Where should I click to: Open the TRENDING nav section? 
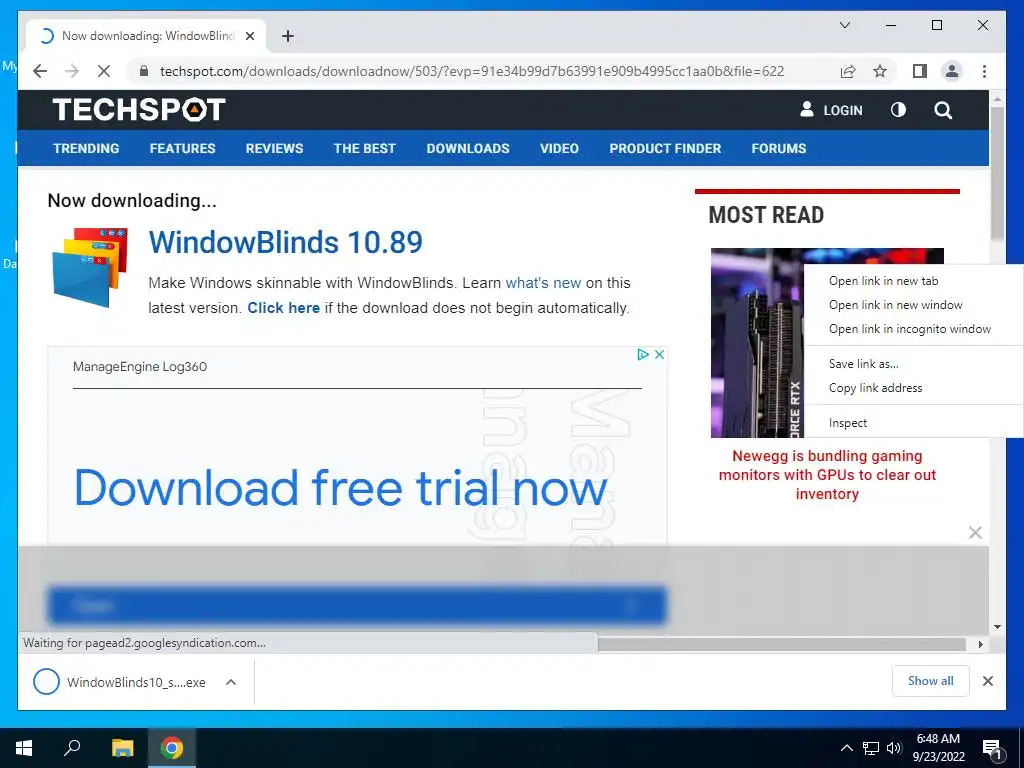coord(86,148)
